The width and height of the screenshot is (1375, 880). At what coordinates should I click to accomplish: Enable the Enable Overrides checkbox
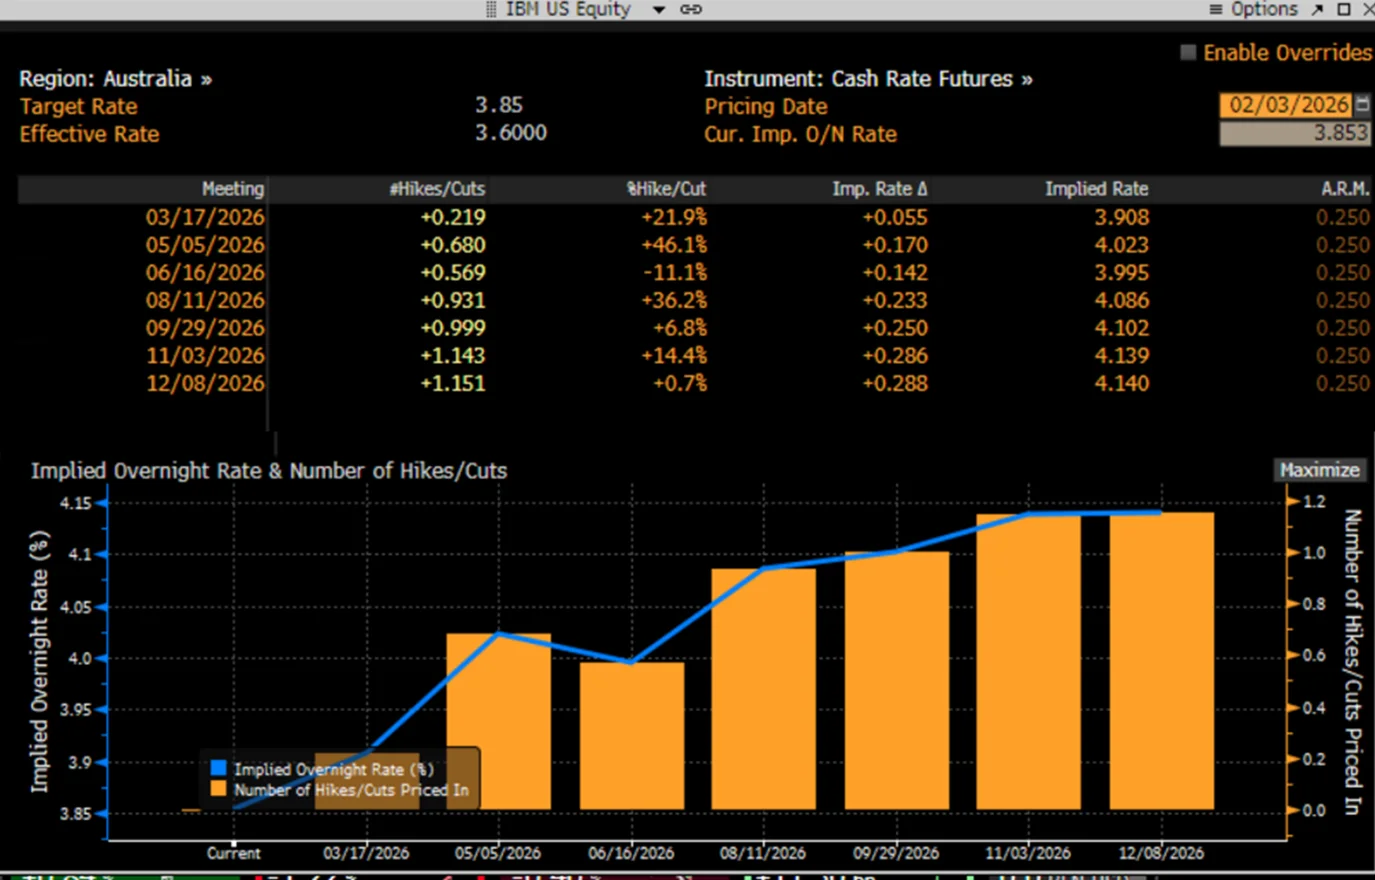1189,52
